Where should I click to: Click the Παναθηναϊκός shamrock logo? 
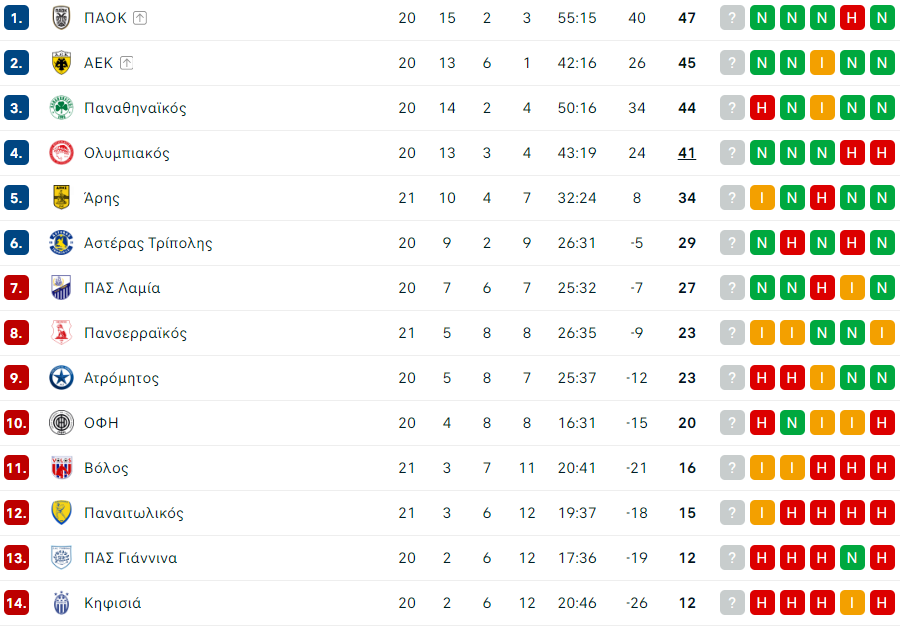[61, 108]
